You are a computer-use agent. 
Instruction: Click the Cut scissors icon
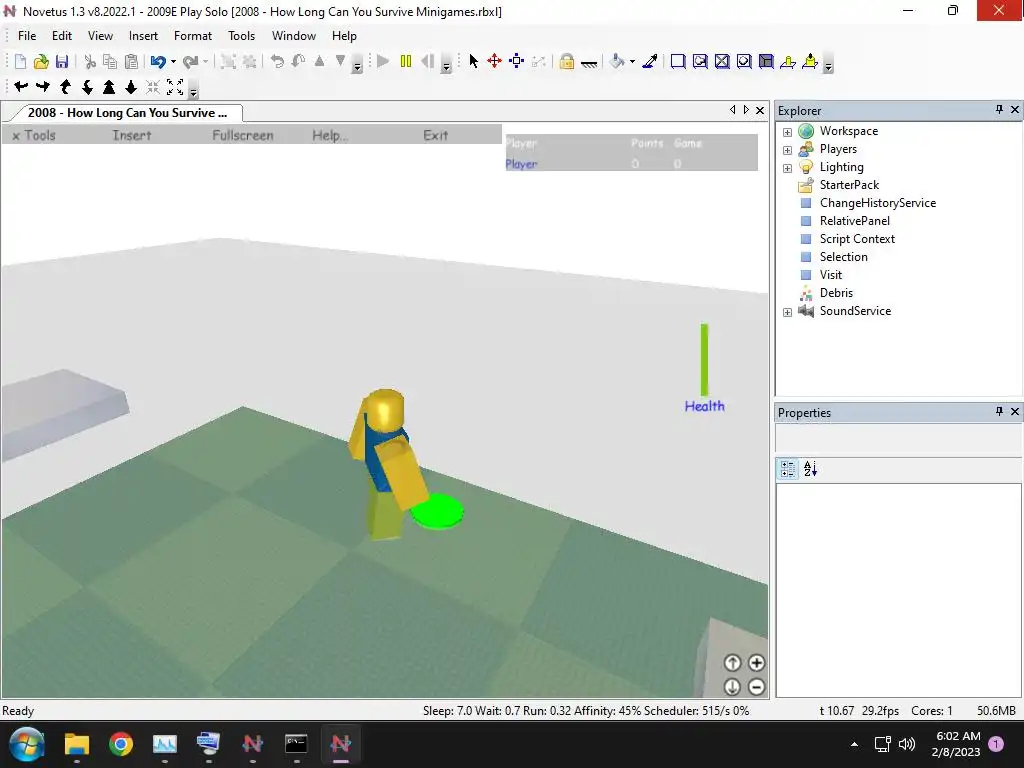click(x=90, y=61)
